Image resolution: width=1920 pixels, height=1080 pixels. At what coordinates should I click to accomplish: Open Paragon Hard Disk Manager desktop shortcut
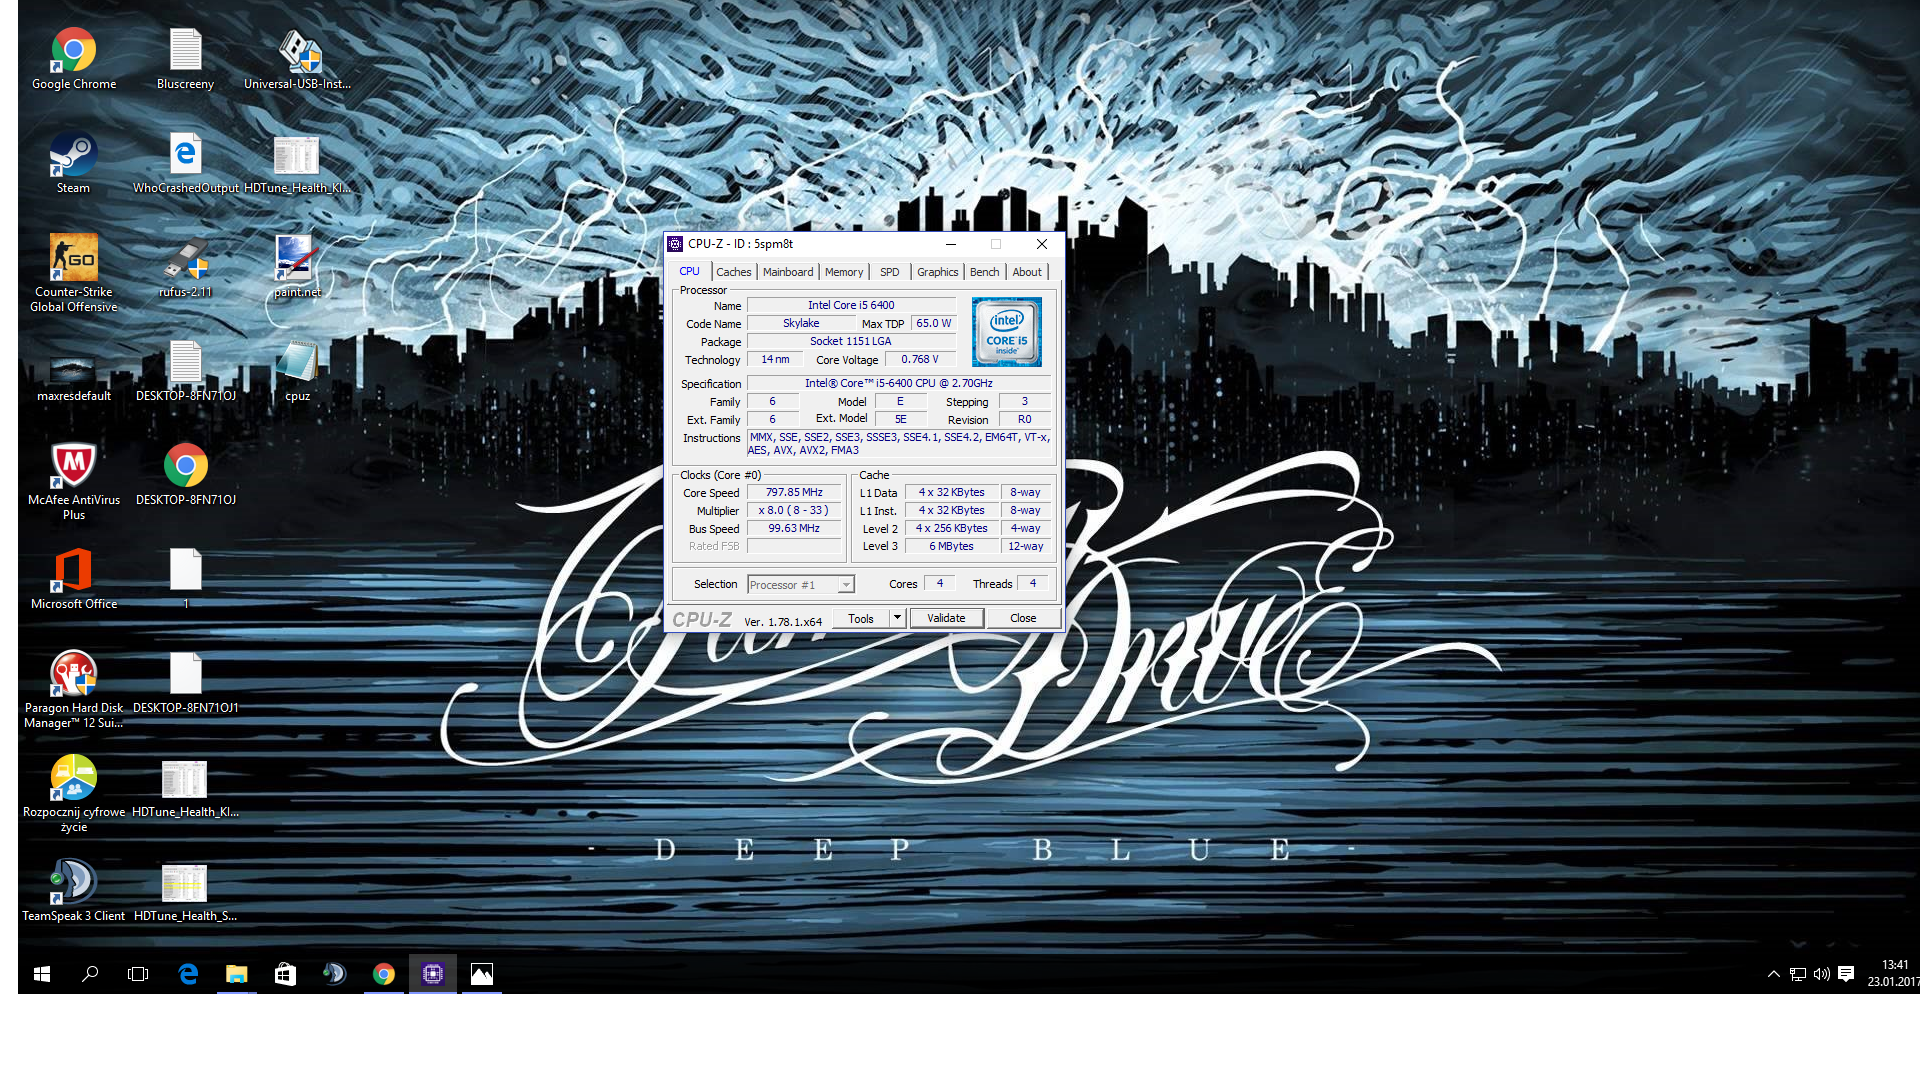[74, 689]
